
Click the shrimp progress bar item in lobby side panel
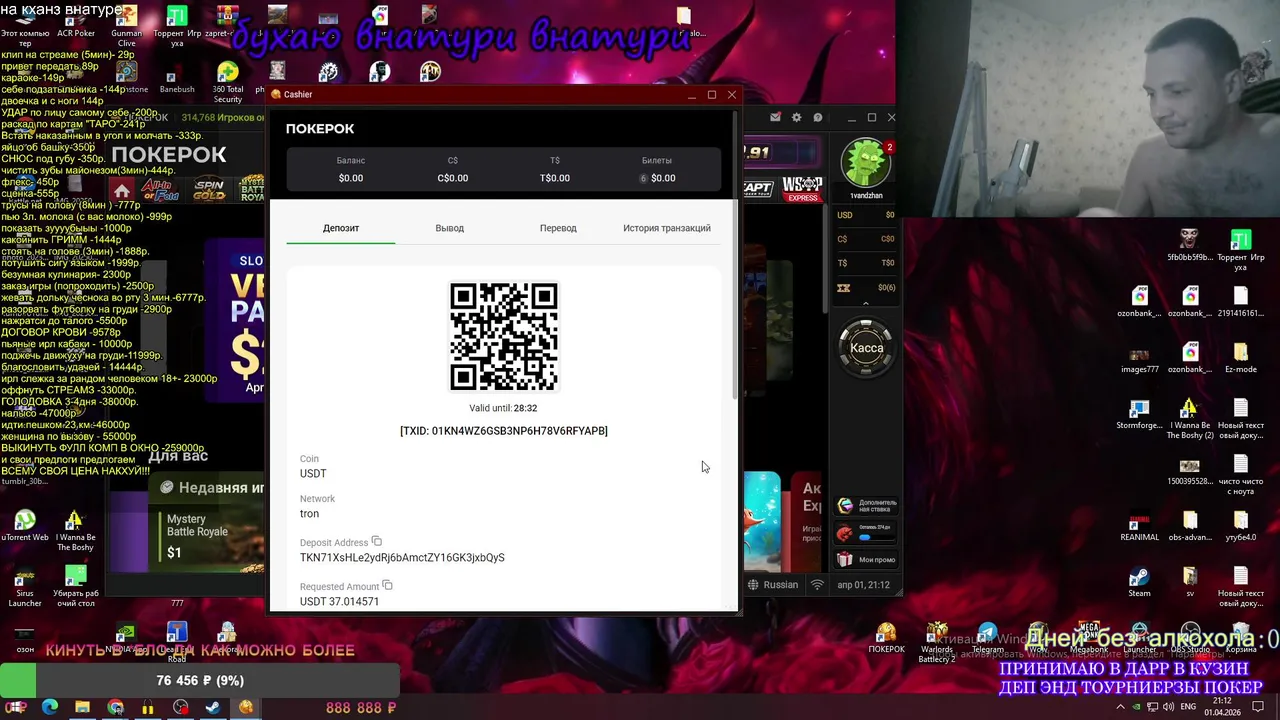866,533
